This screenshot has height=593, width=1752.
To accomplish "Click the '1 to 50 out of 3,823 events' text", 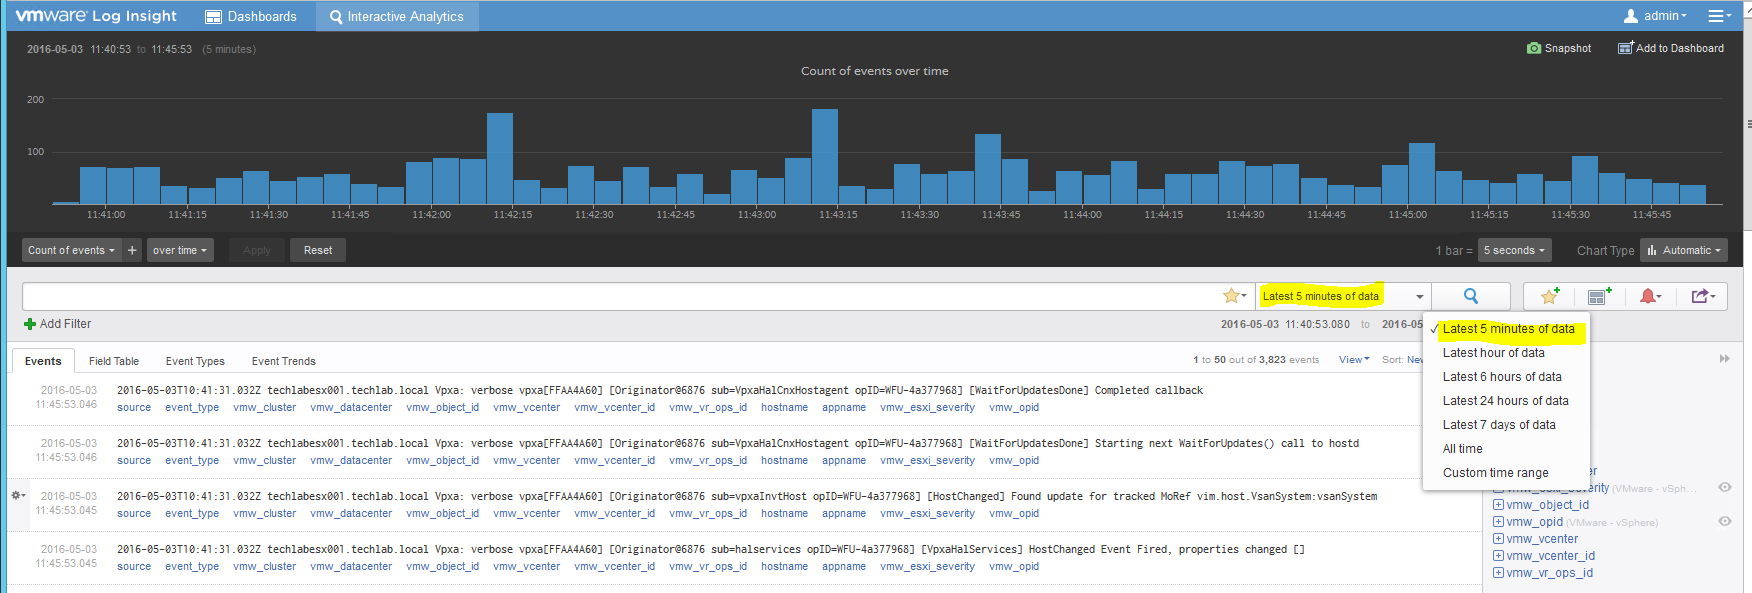I will tap(1256, 360).
